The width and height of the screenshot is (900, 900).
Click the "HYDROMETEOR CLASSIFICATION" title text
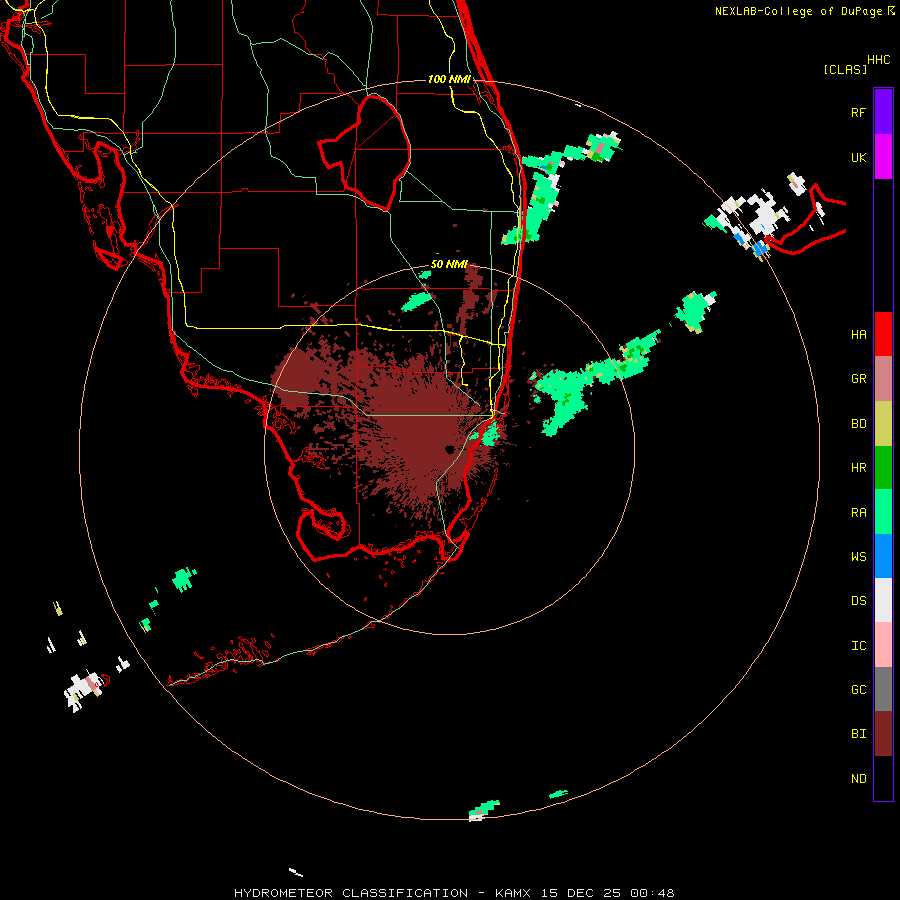tap(351, 893)
